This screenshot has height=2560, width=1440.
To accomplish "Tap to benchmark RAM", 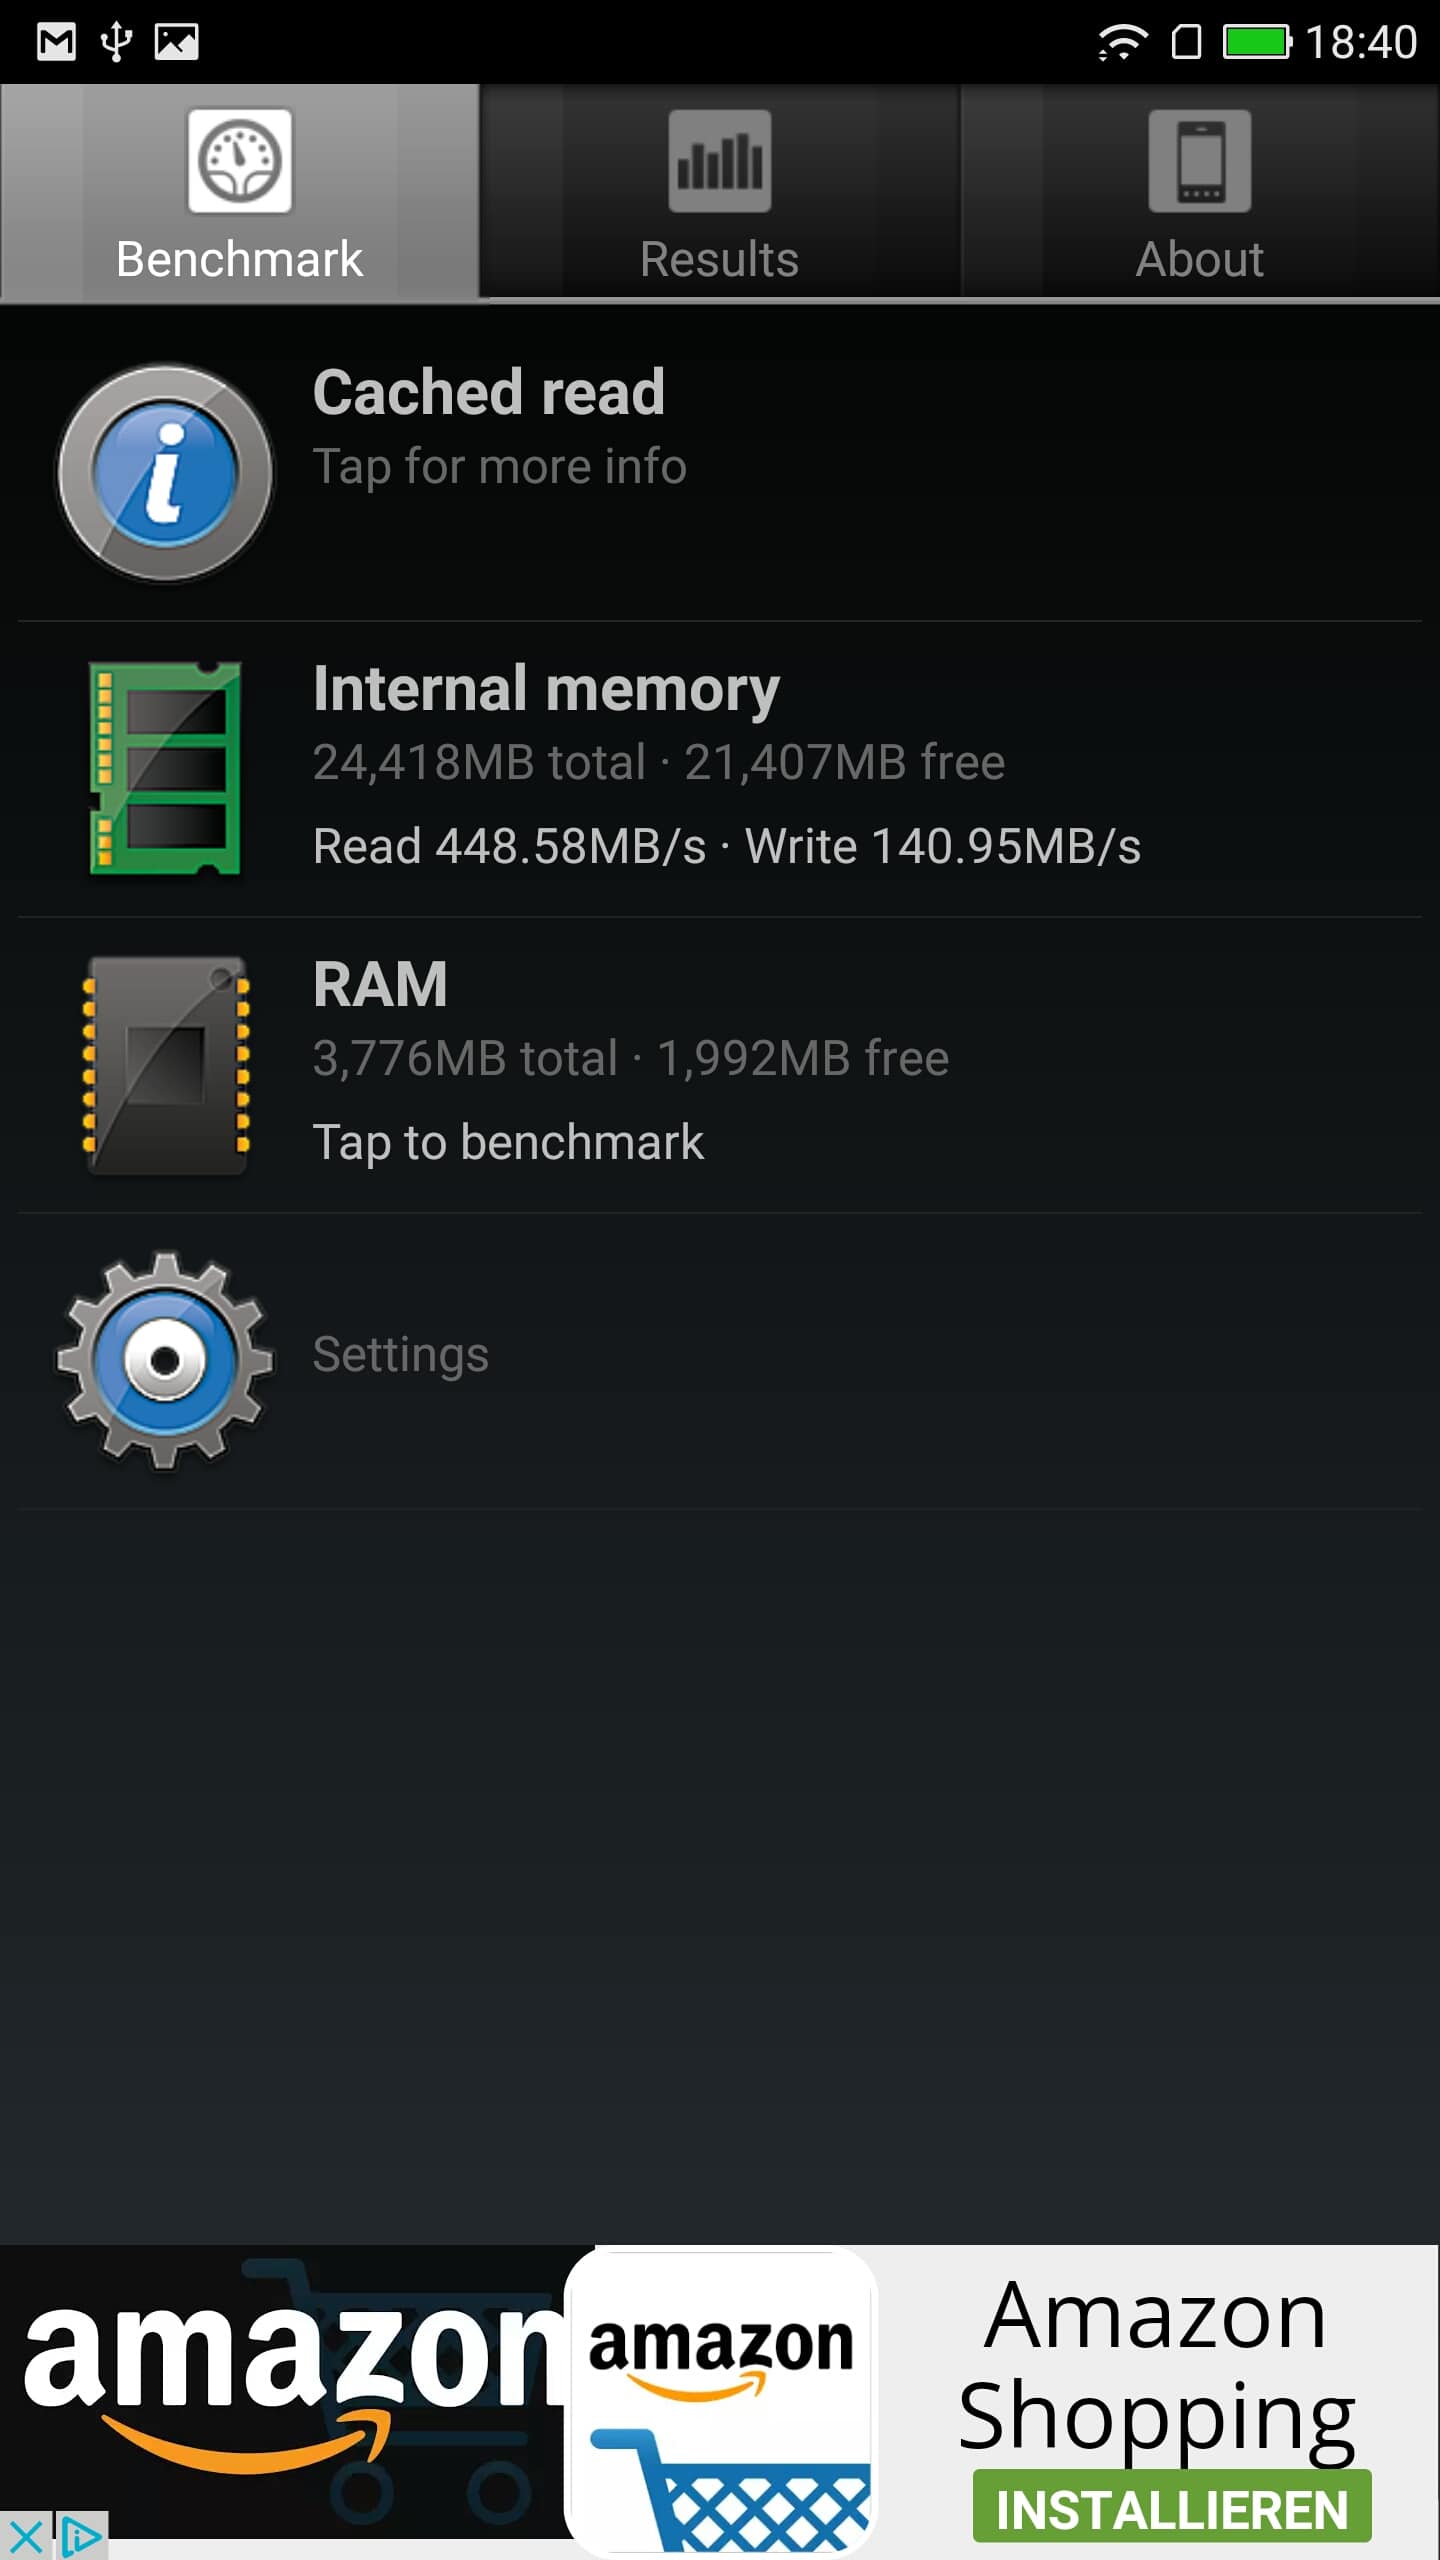I will tap(508, 1142).
